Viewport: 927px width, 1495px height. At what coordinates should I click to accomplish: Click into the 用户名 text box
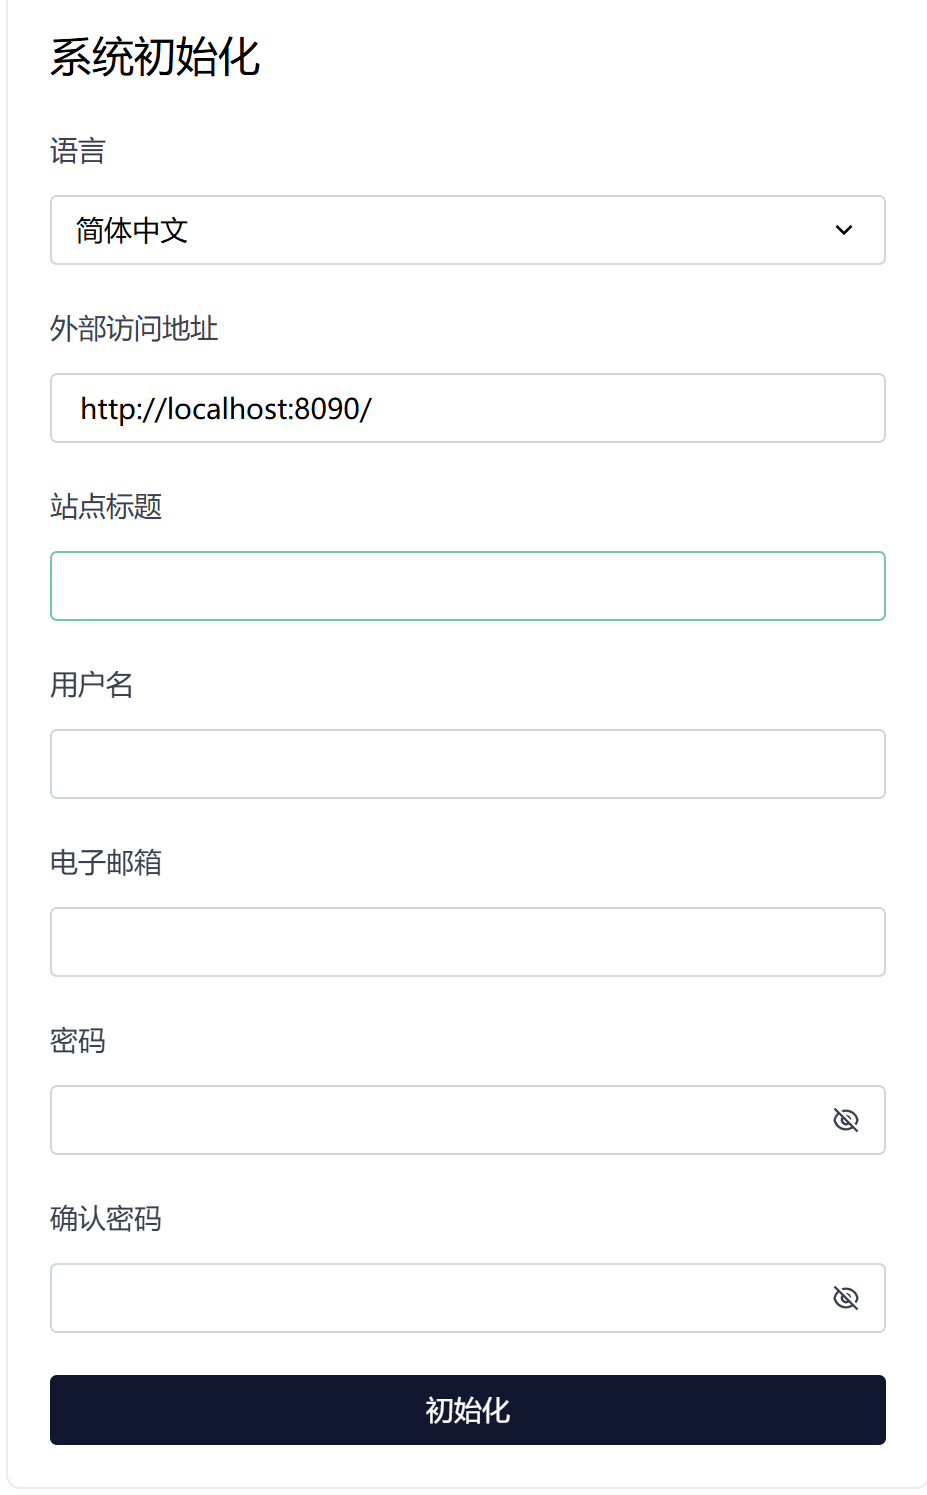point(467,764)
